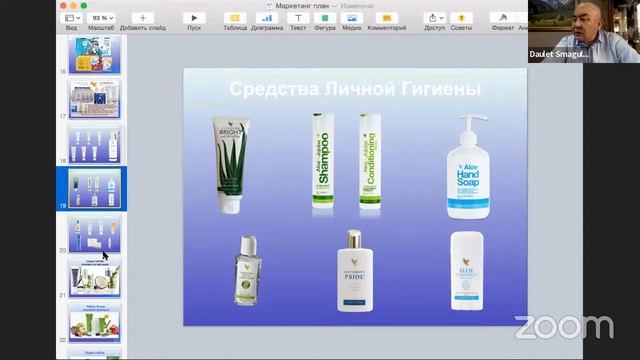The image size is (640, 360).
Task: Click the document title Маркетинг план
Action: 302,6
